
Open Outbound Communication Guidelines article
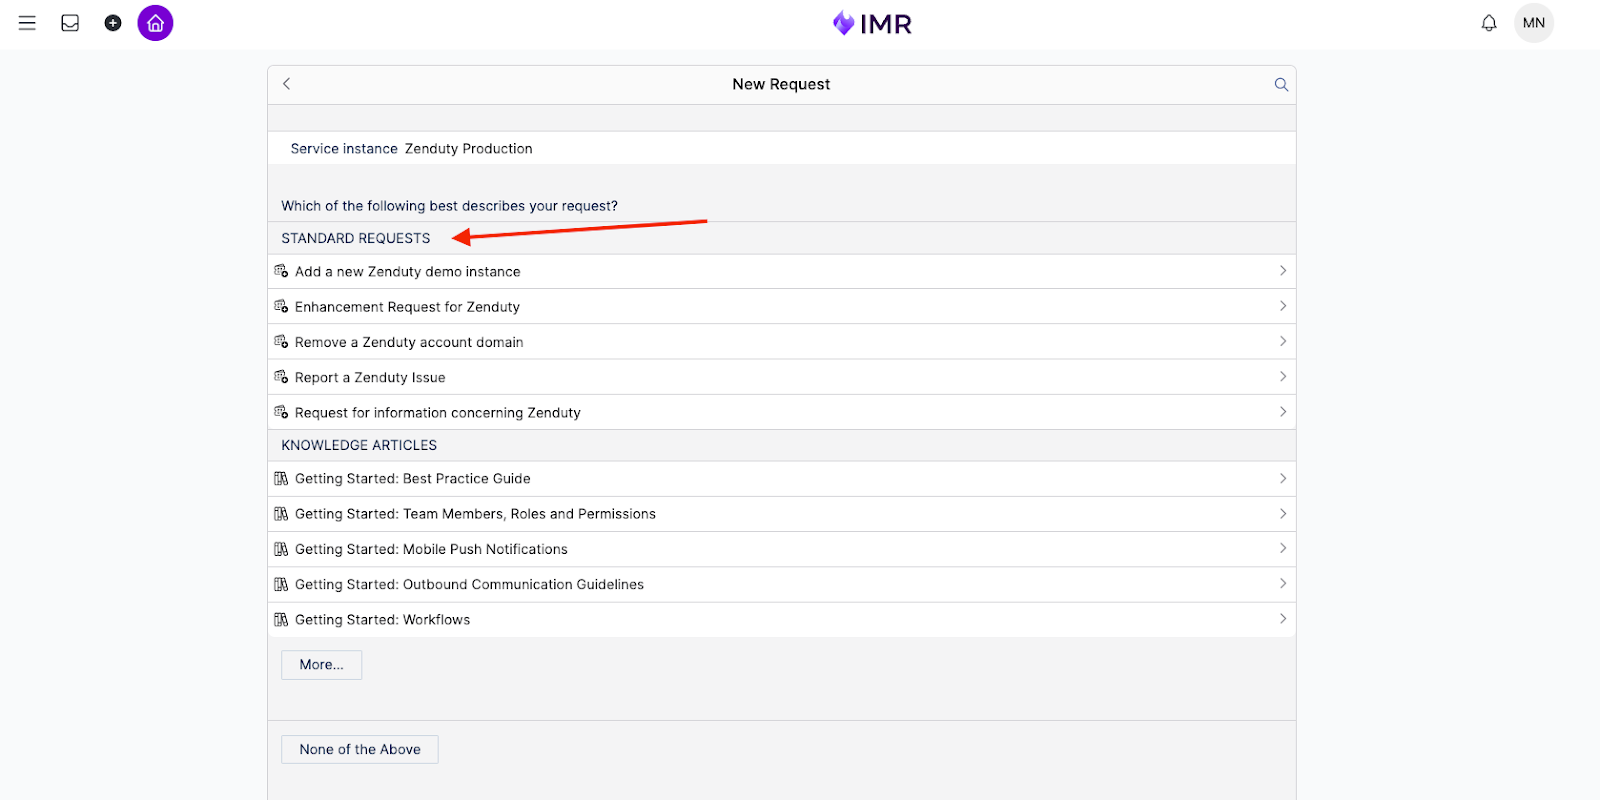(782, 584)
